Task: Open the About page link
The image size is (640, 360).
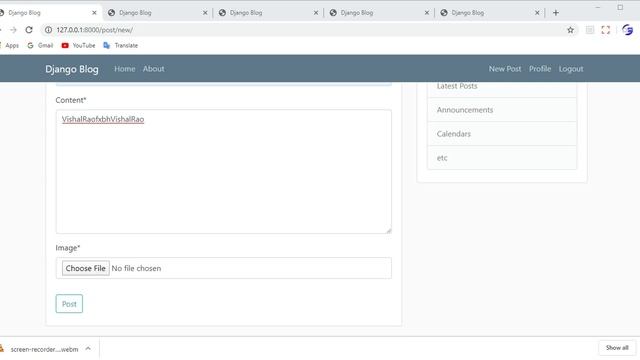Action: click(153, 69)
